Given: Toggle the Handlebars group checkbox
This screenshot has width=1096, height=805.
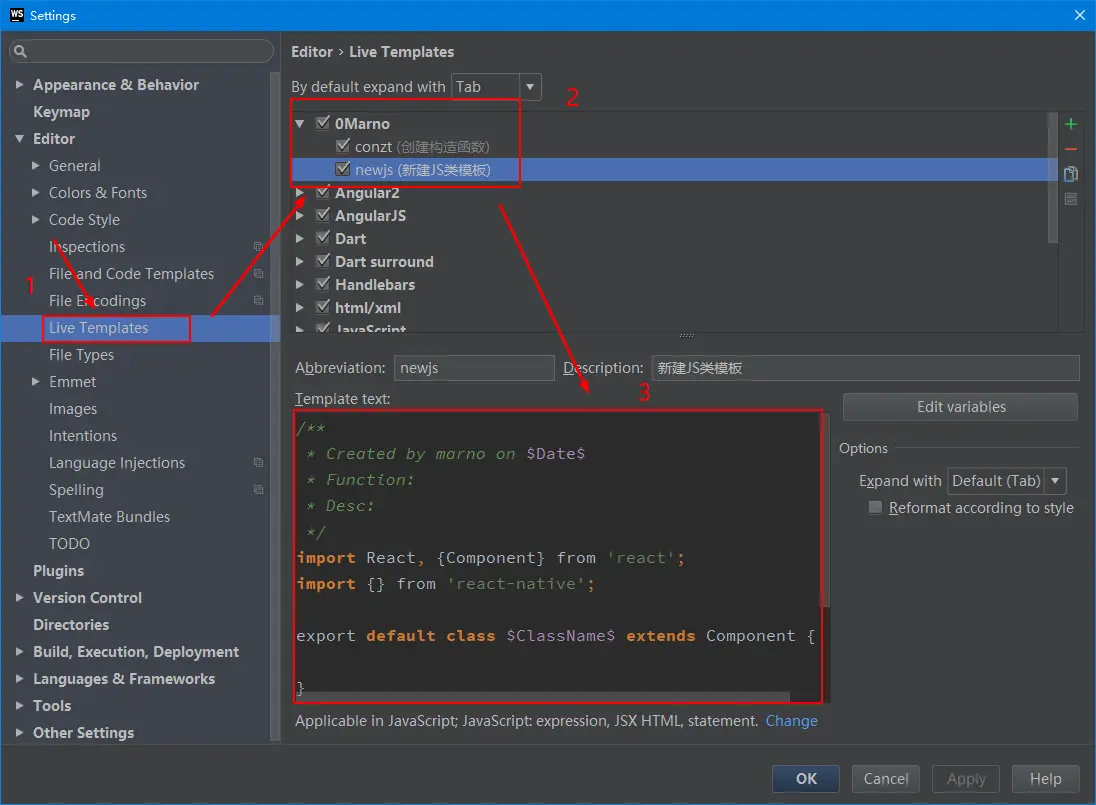Looking at the screenshot, I should pos(323,284).
